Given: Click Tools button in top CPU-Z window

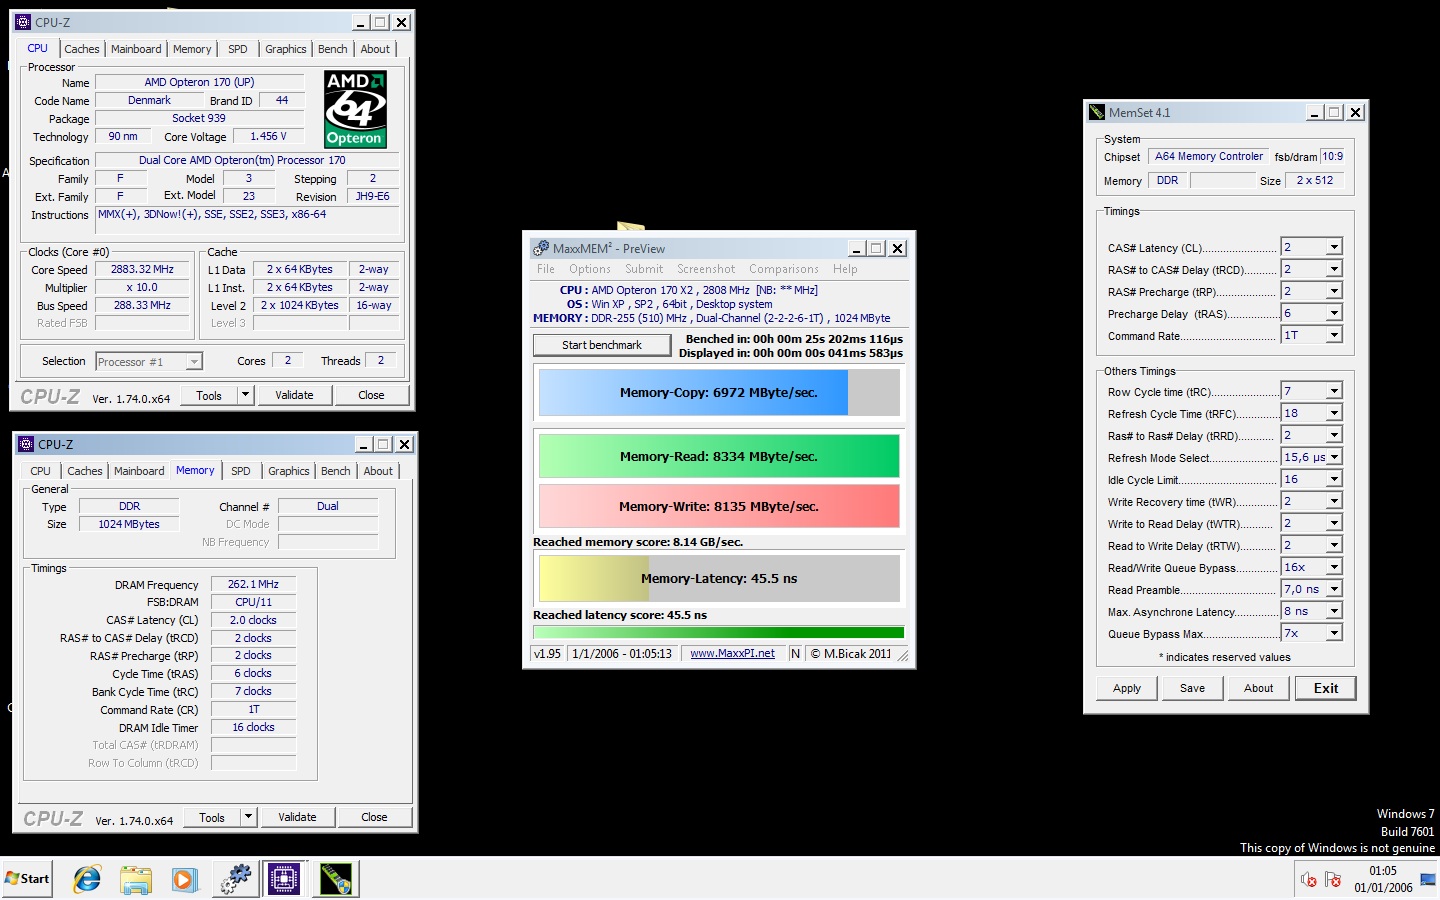Looking at the screenshot, I should click(209, 395).
